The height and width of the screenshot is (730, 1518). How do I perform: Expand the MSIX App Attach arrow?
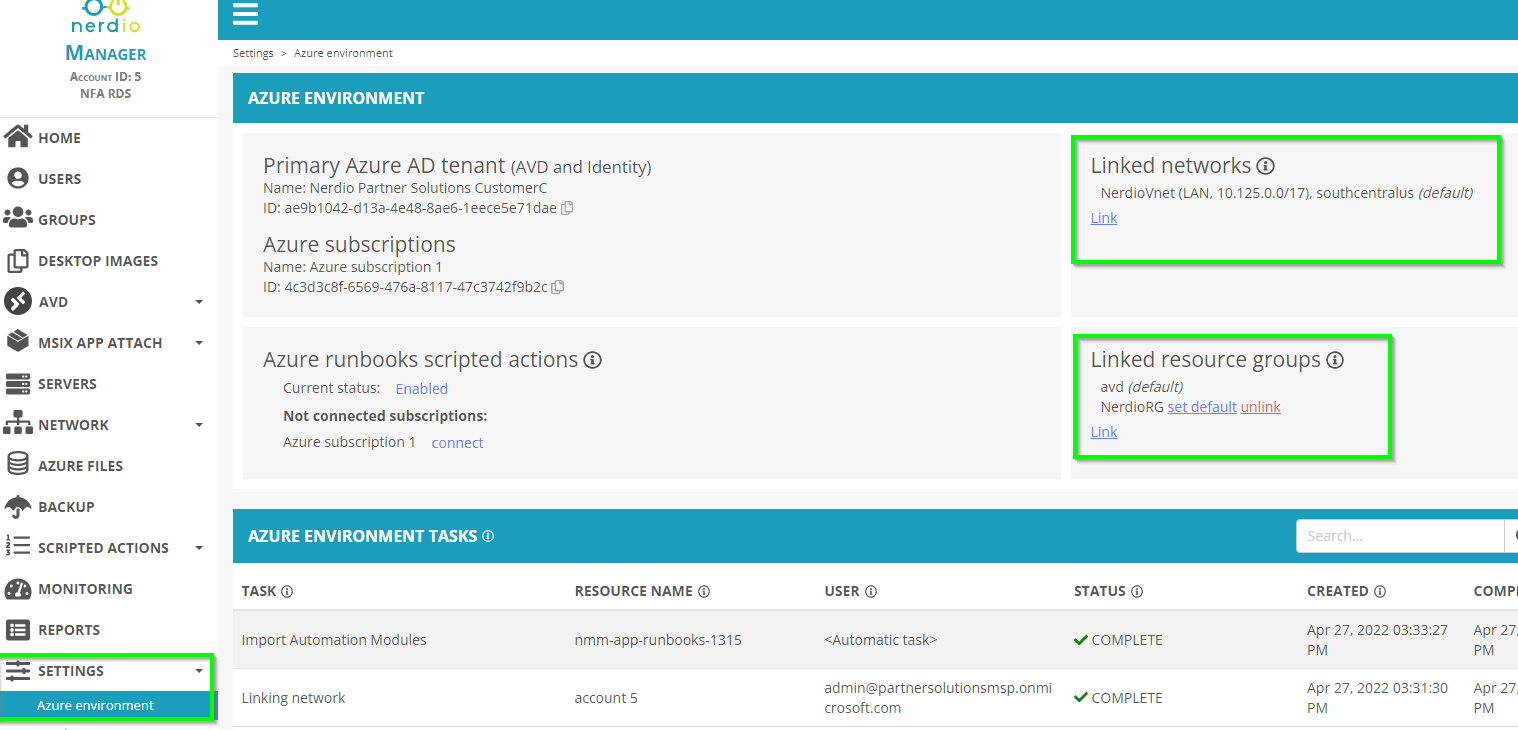click(x=199, y=343)
